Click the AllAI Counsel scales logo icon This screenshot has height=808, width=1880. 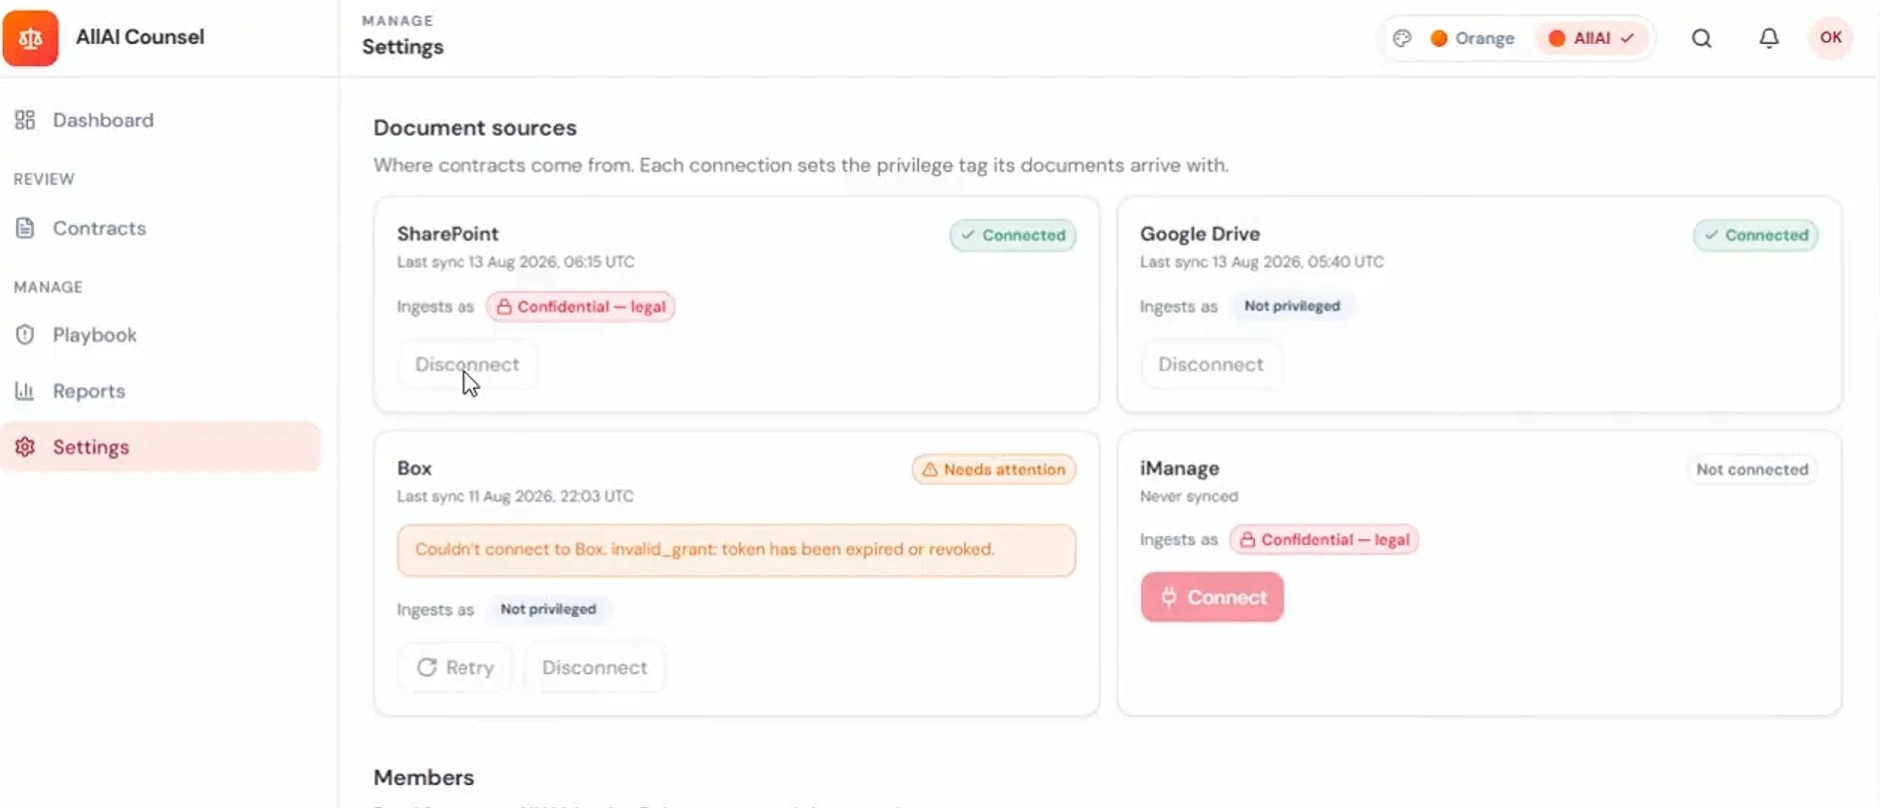(31, 38)
